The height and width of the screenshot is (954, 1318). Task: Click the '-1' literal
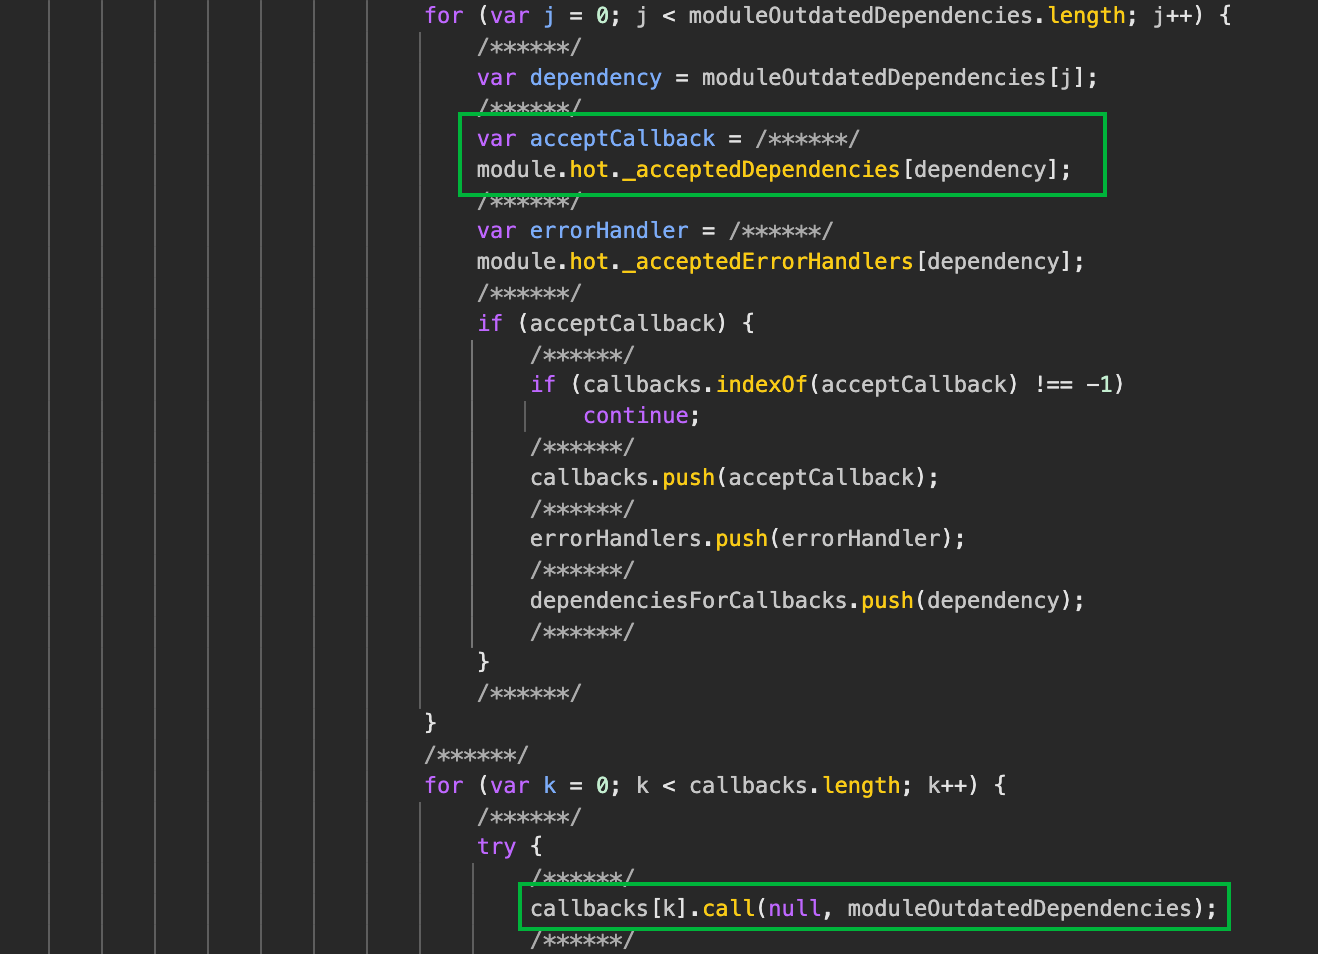pos(1100,385)
